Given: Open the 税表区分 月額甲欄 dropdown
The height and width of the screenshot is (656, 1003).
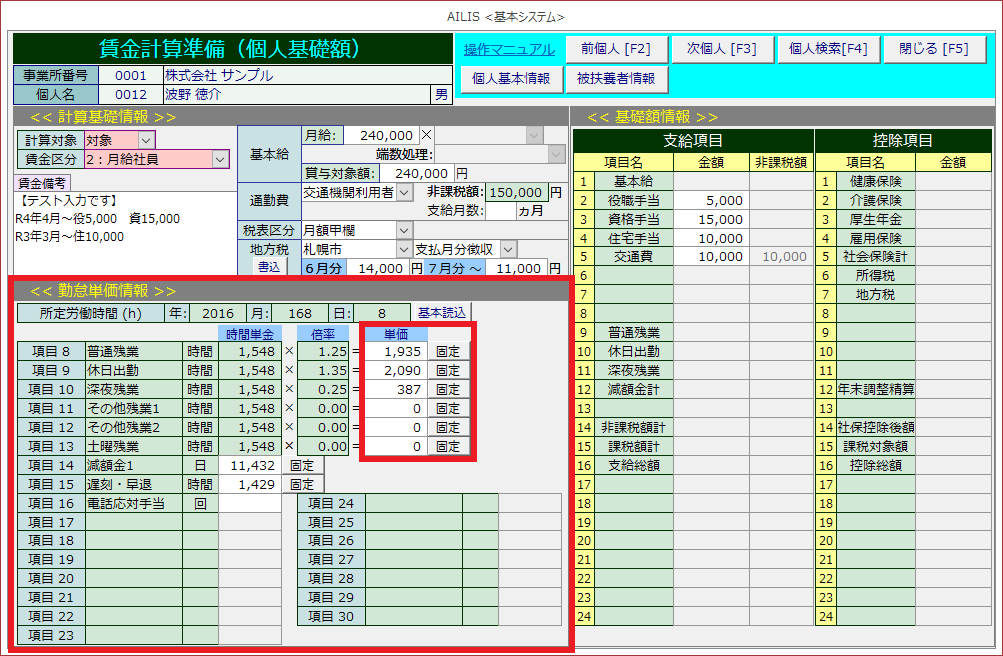Looking at the screenshot, I should pos(404,230).
